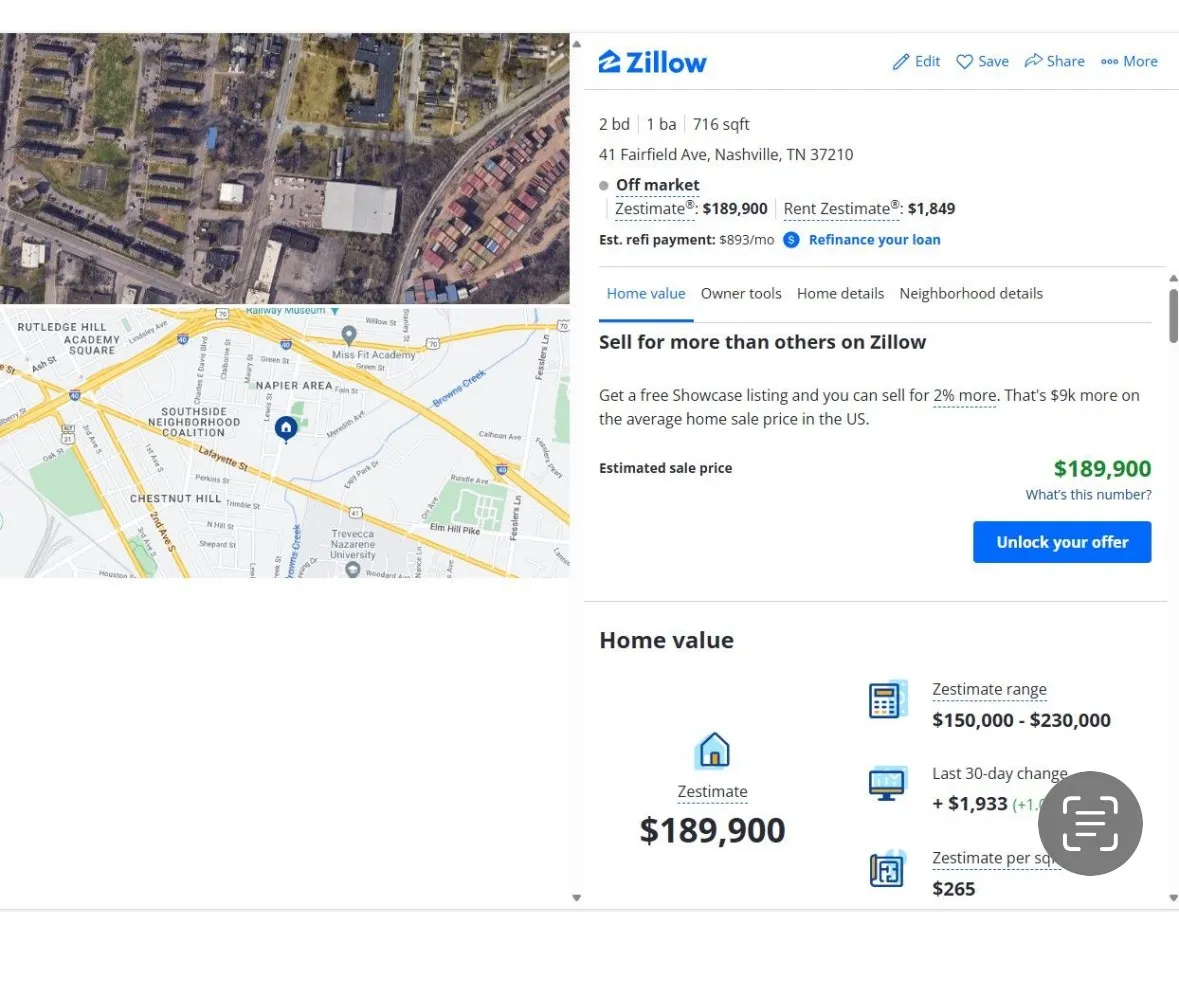Click the Share arrow icon
The width and height of the screenshot is (1179, 983).
point(1033,62)
